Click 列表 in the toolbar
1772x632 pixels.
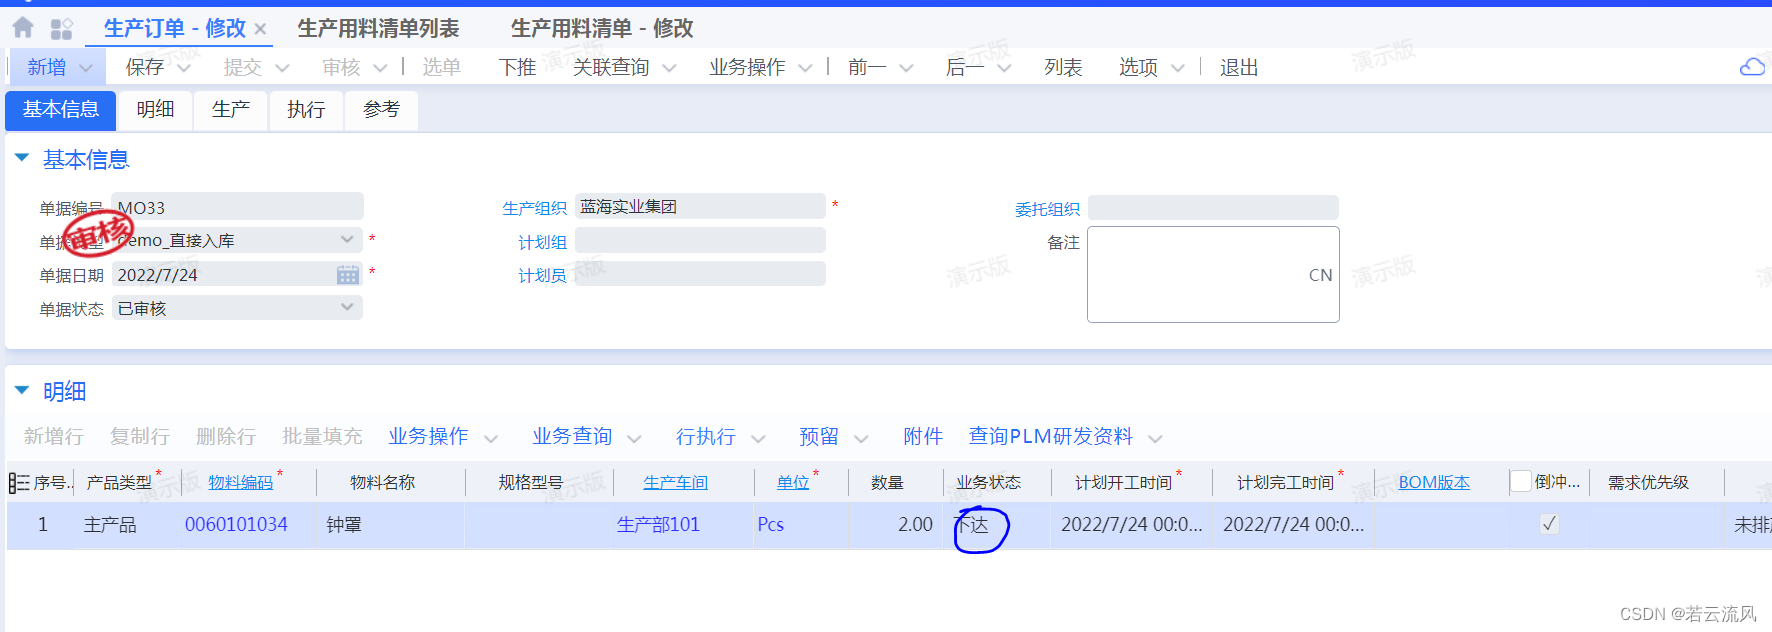(1063, 67)
